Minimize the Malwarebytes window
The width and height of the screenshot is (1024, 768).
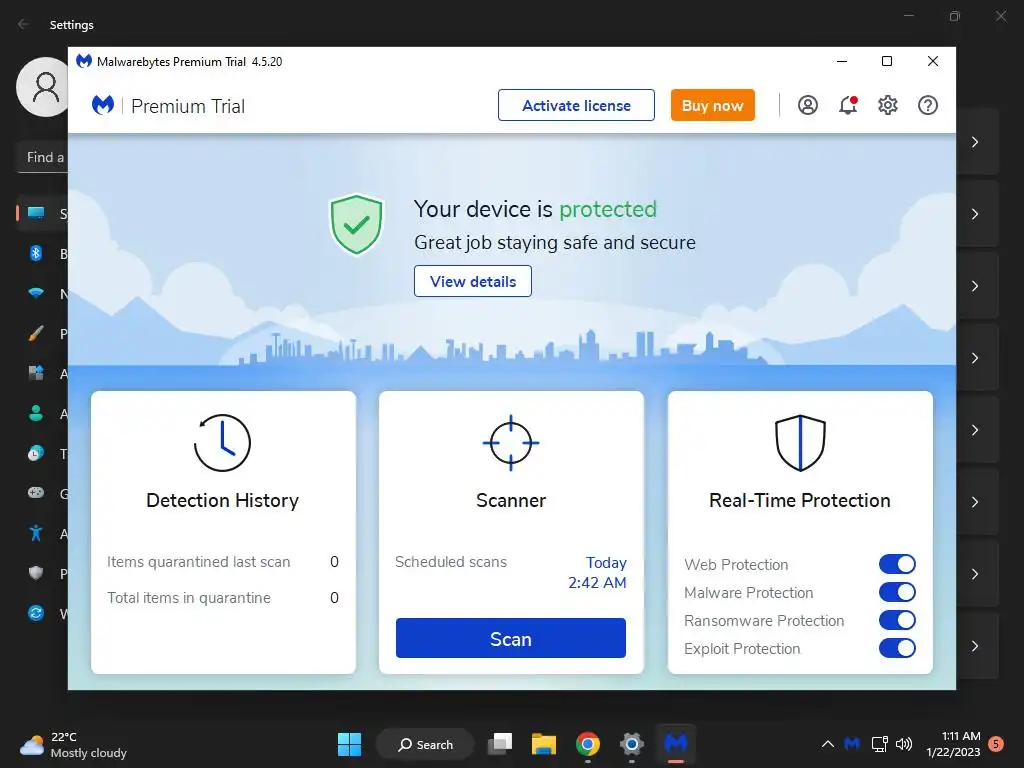tap(842, 61)
